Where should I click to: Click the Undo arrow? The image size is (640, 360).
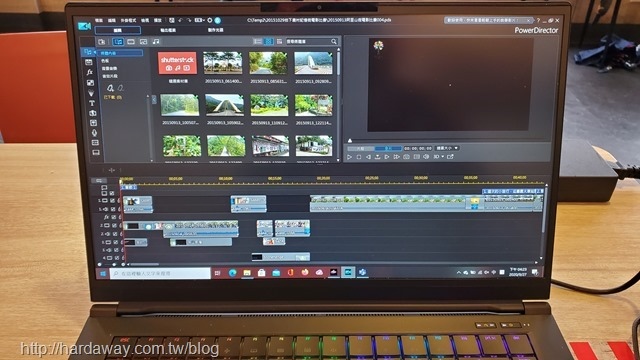click(180, 20)
